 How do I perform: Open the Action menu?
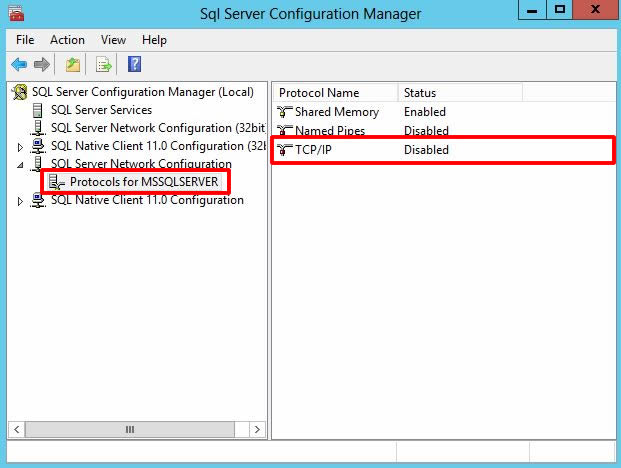67,40
